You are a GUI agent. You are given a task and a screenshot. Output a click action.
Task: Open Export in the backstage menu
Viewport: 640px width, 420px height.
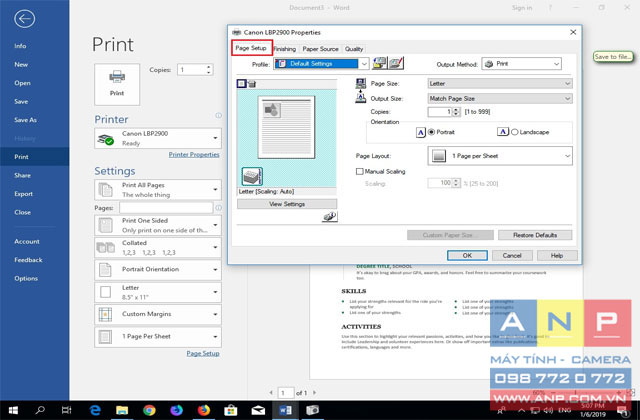point(23,194)
